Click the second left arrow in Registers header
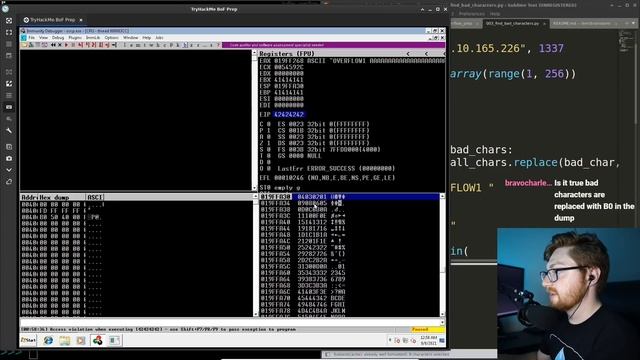The height and width of the screenshot is (360, 640). tap(426, 53)
